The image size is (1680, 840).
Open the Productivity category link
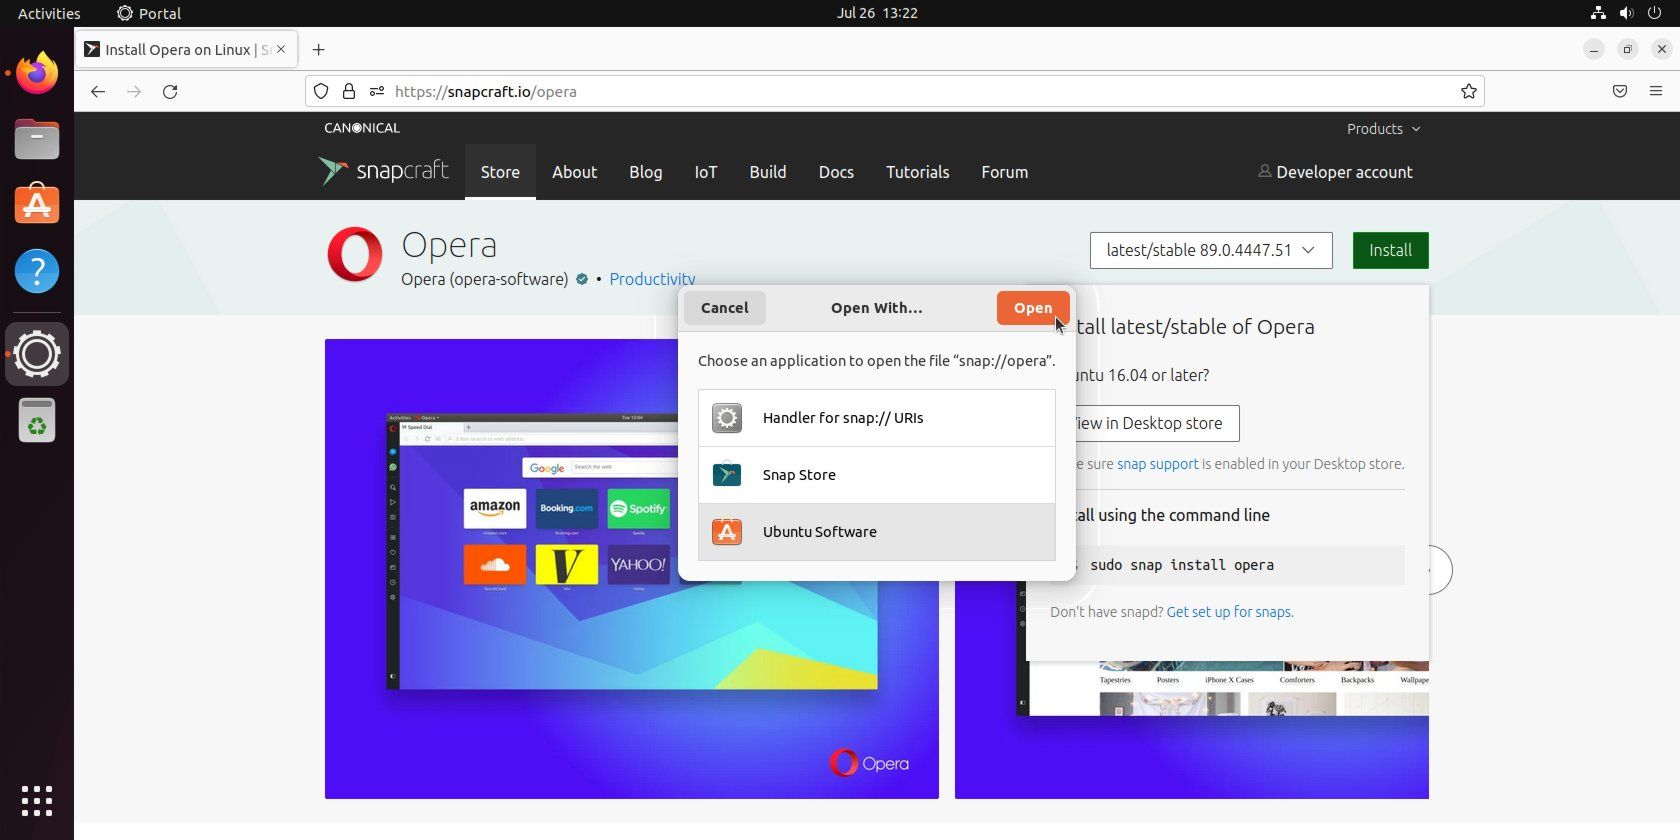coord(652,279)
